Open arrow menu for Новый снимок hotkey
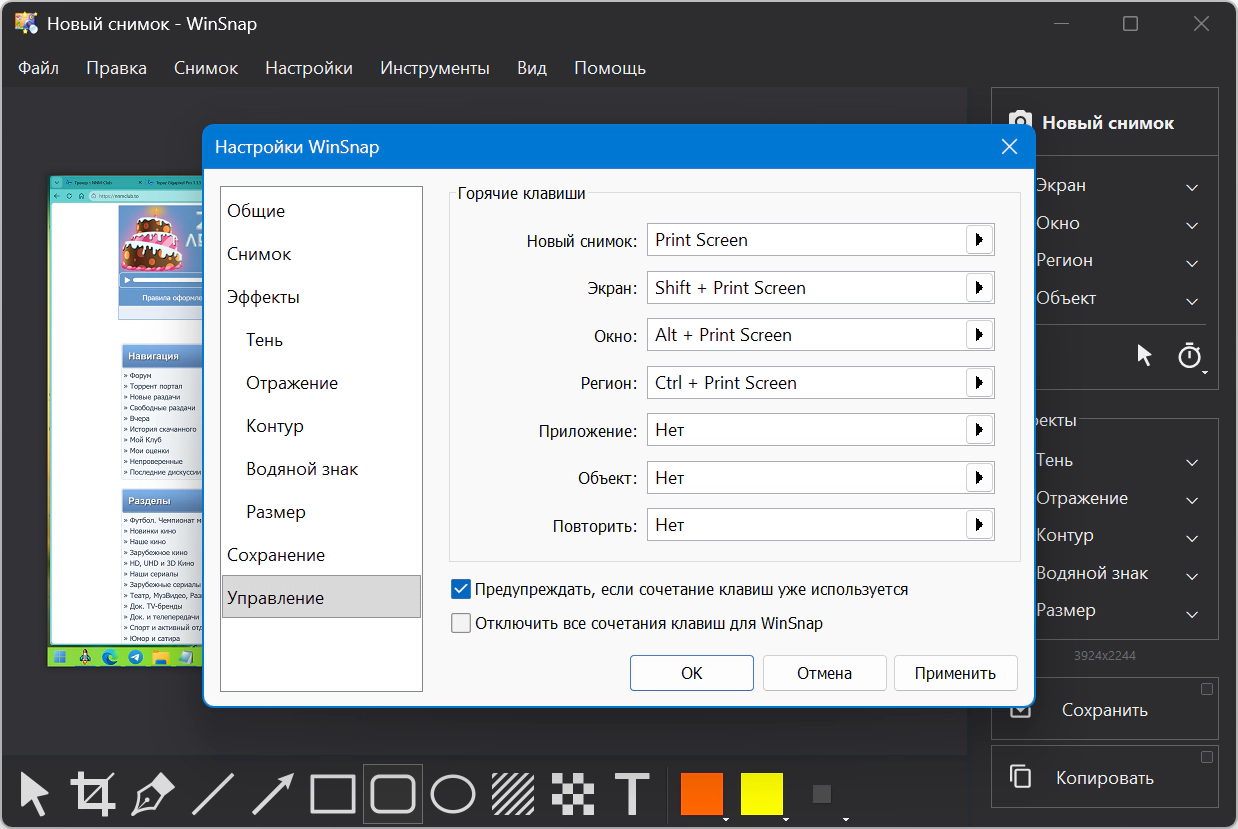1238x829 pixels. pyautogui.click(x=979, y=240)
